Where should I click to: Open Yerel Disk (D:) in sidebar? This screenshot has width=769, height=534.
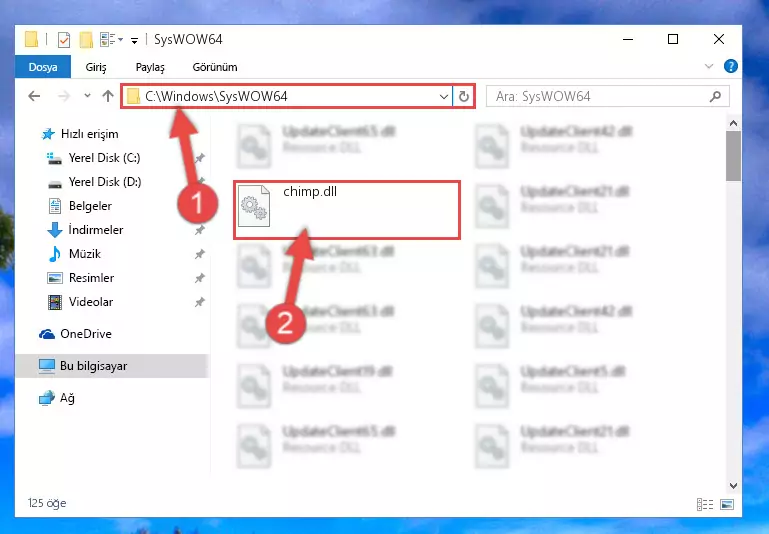click(x=104, y=182)
